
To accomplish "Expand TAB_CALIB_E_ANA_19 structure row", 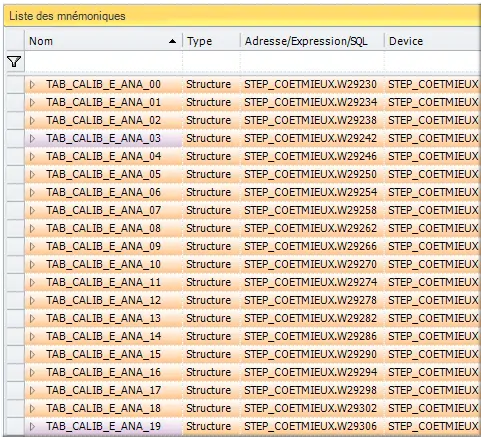I will click(32, 426).
